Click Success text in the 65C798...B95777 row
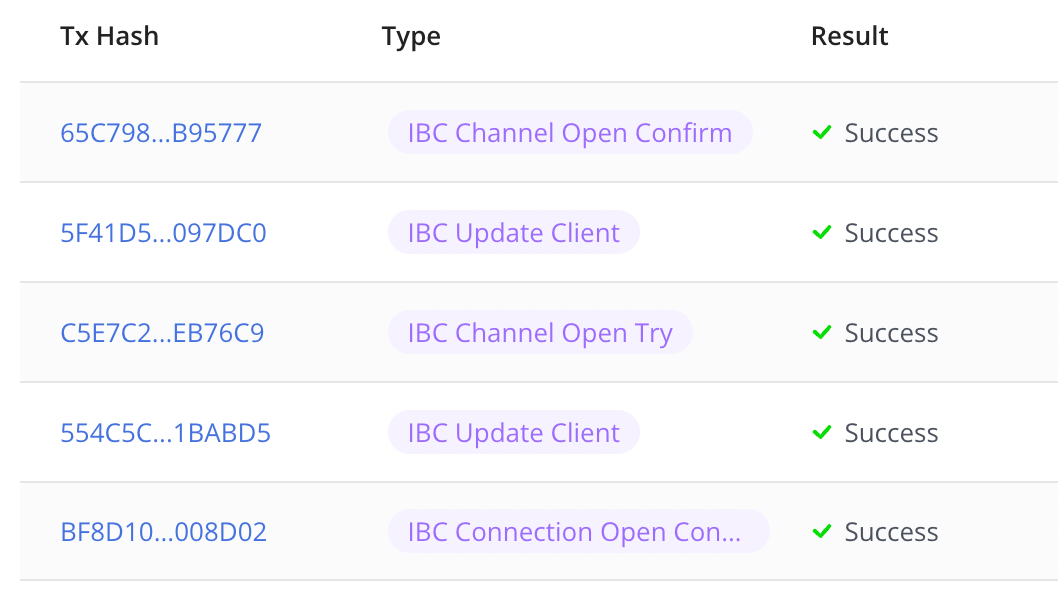This screenshot has height=610, width=1058. point(891,133)
